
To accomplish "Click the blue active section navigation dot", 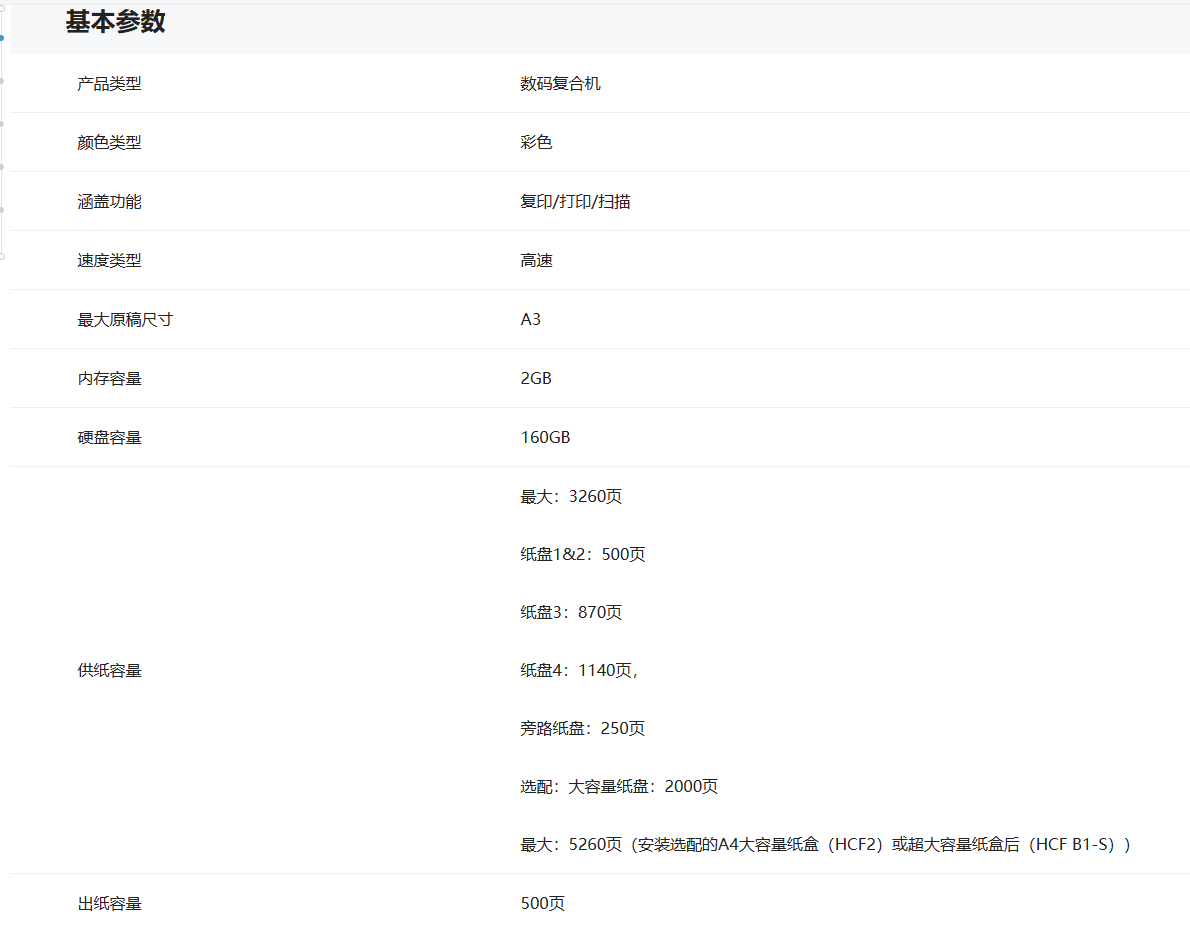I will point(2,38).
